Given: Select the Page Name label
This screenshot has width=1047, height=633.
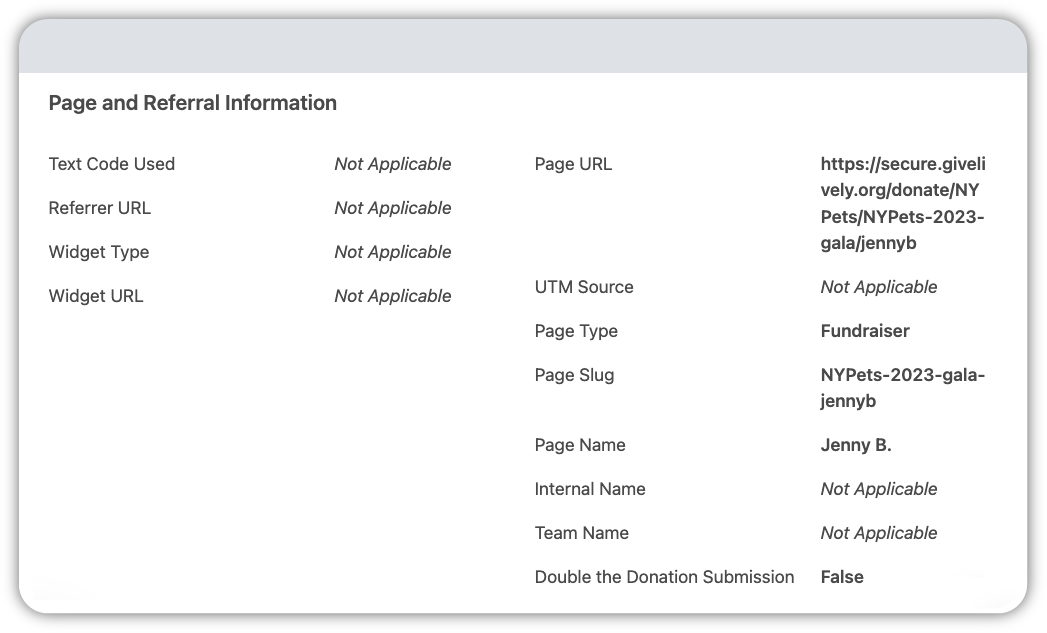Looking at the screenshot, I should [580, 445].
